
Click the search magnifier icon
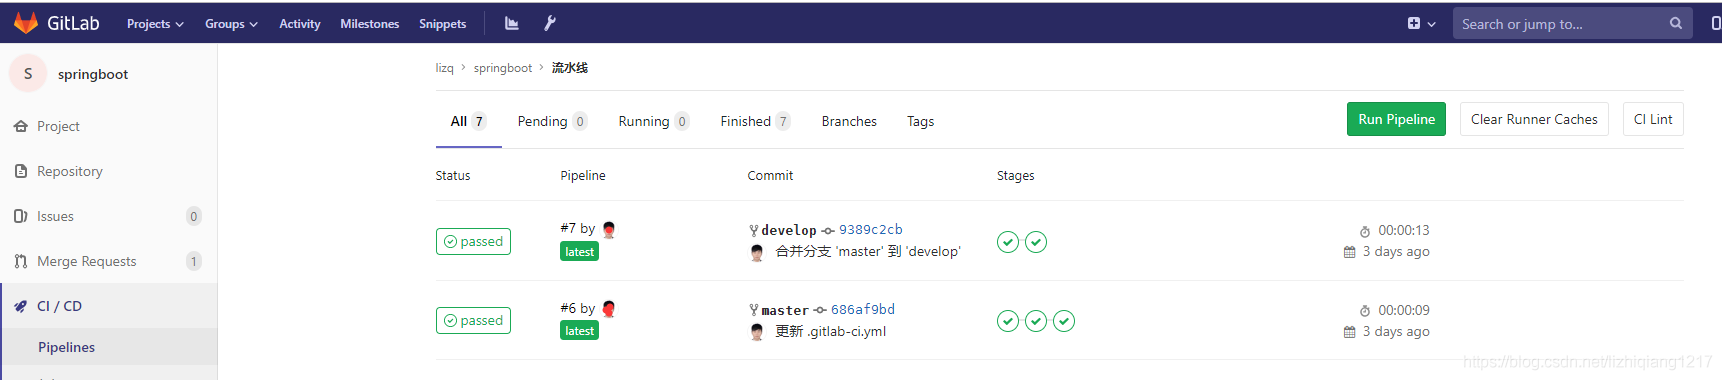tap(1676, 23)
